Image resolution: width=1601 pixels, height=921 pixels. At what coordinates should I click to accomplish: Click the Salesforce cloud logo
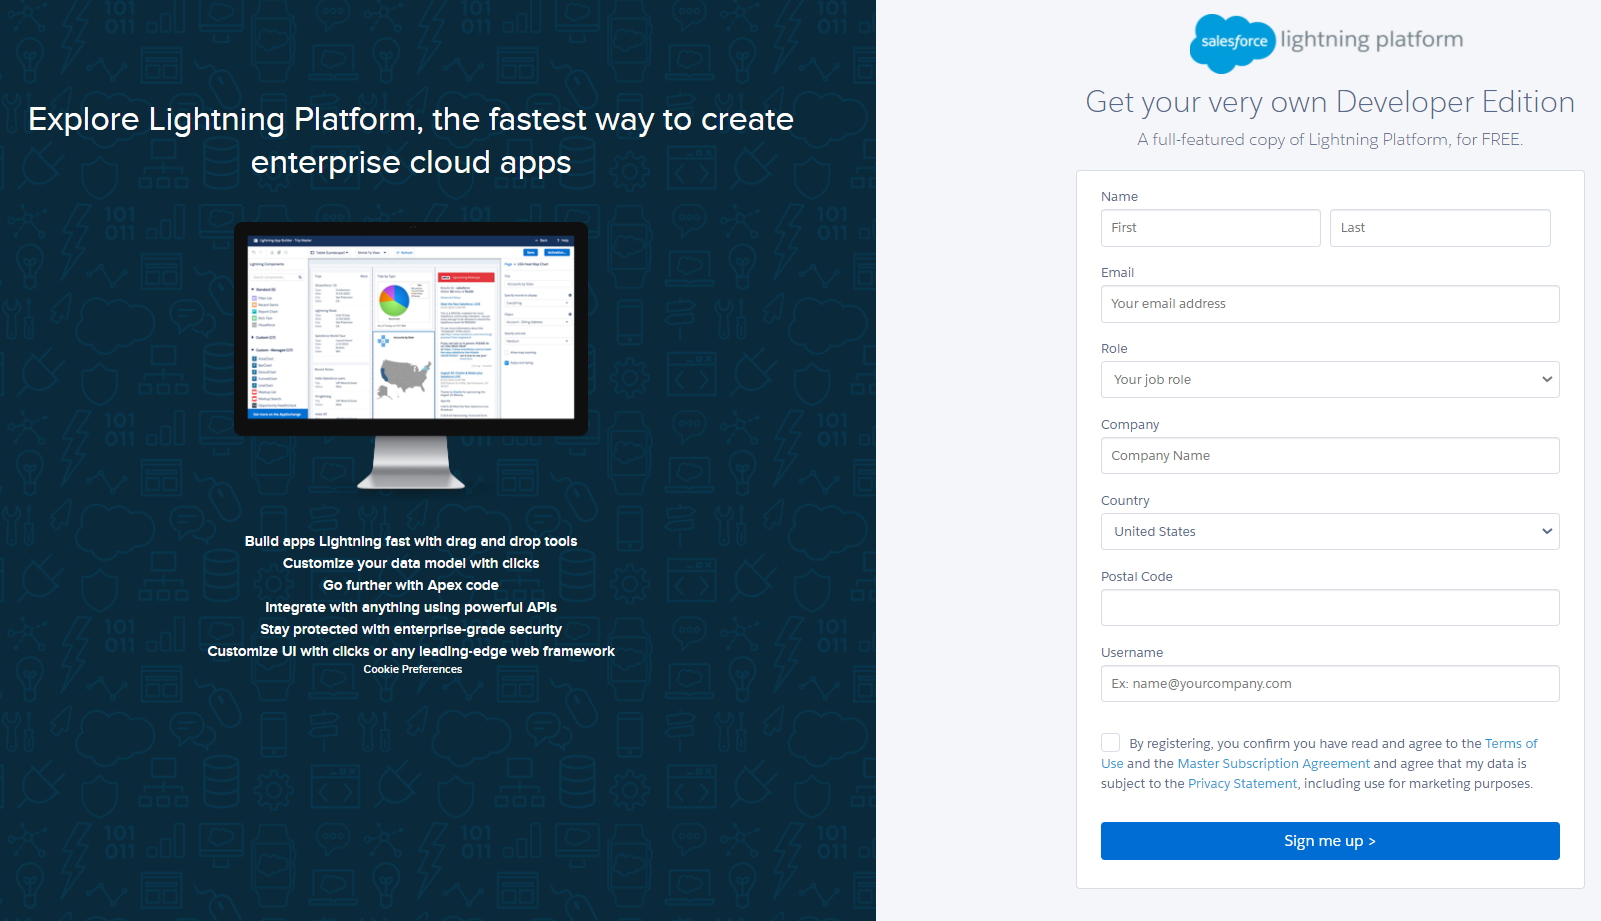pos(1232,43)
